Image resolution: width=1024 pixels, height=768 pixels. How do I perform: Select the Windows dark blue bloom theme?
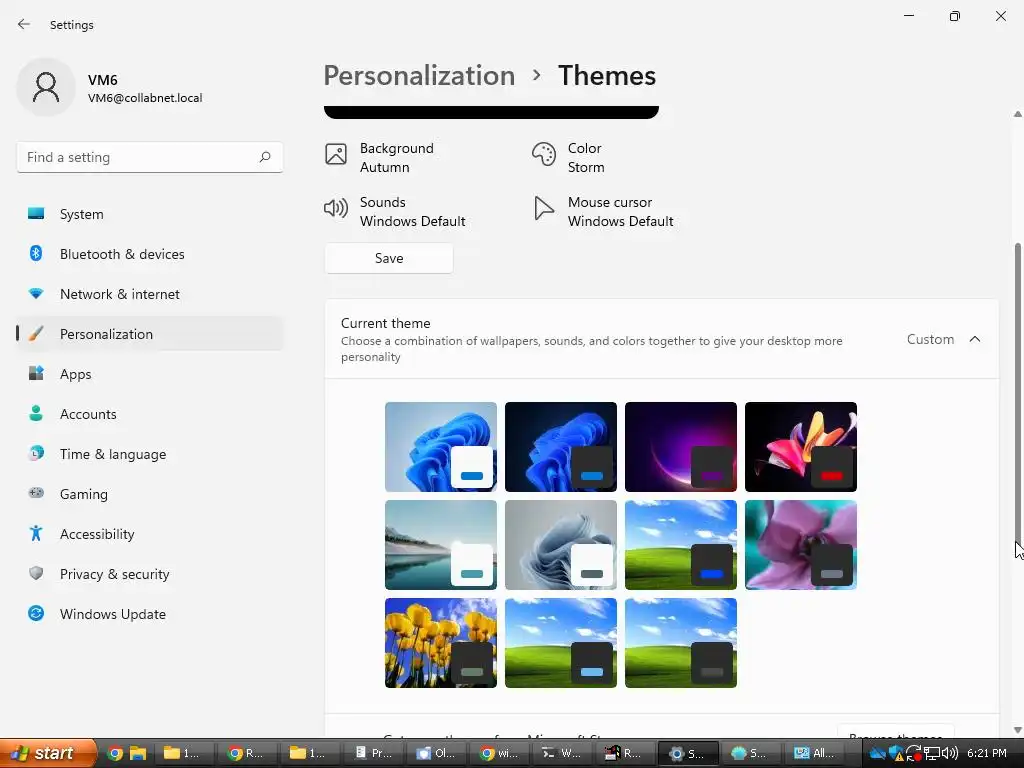click(560, 447)
